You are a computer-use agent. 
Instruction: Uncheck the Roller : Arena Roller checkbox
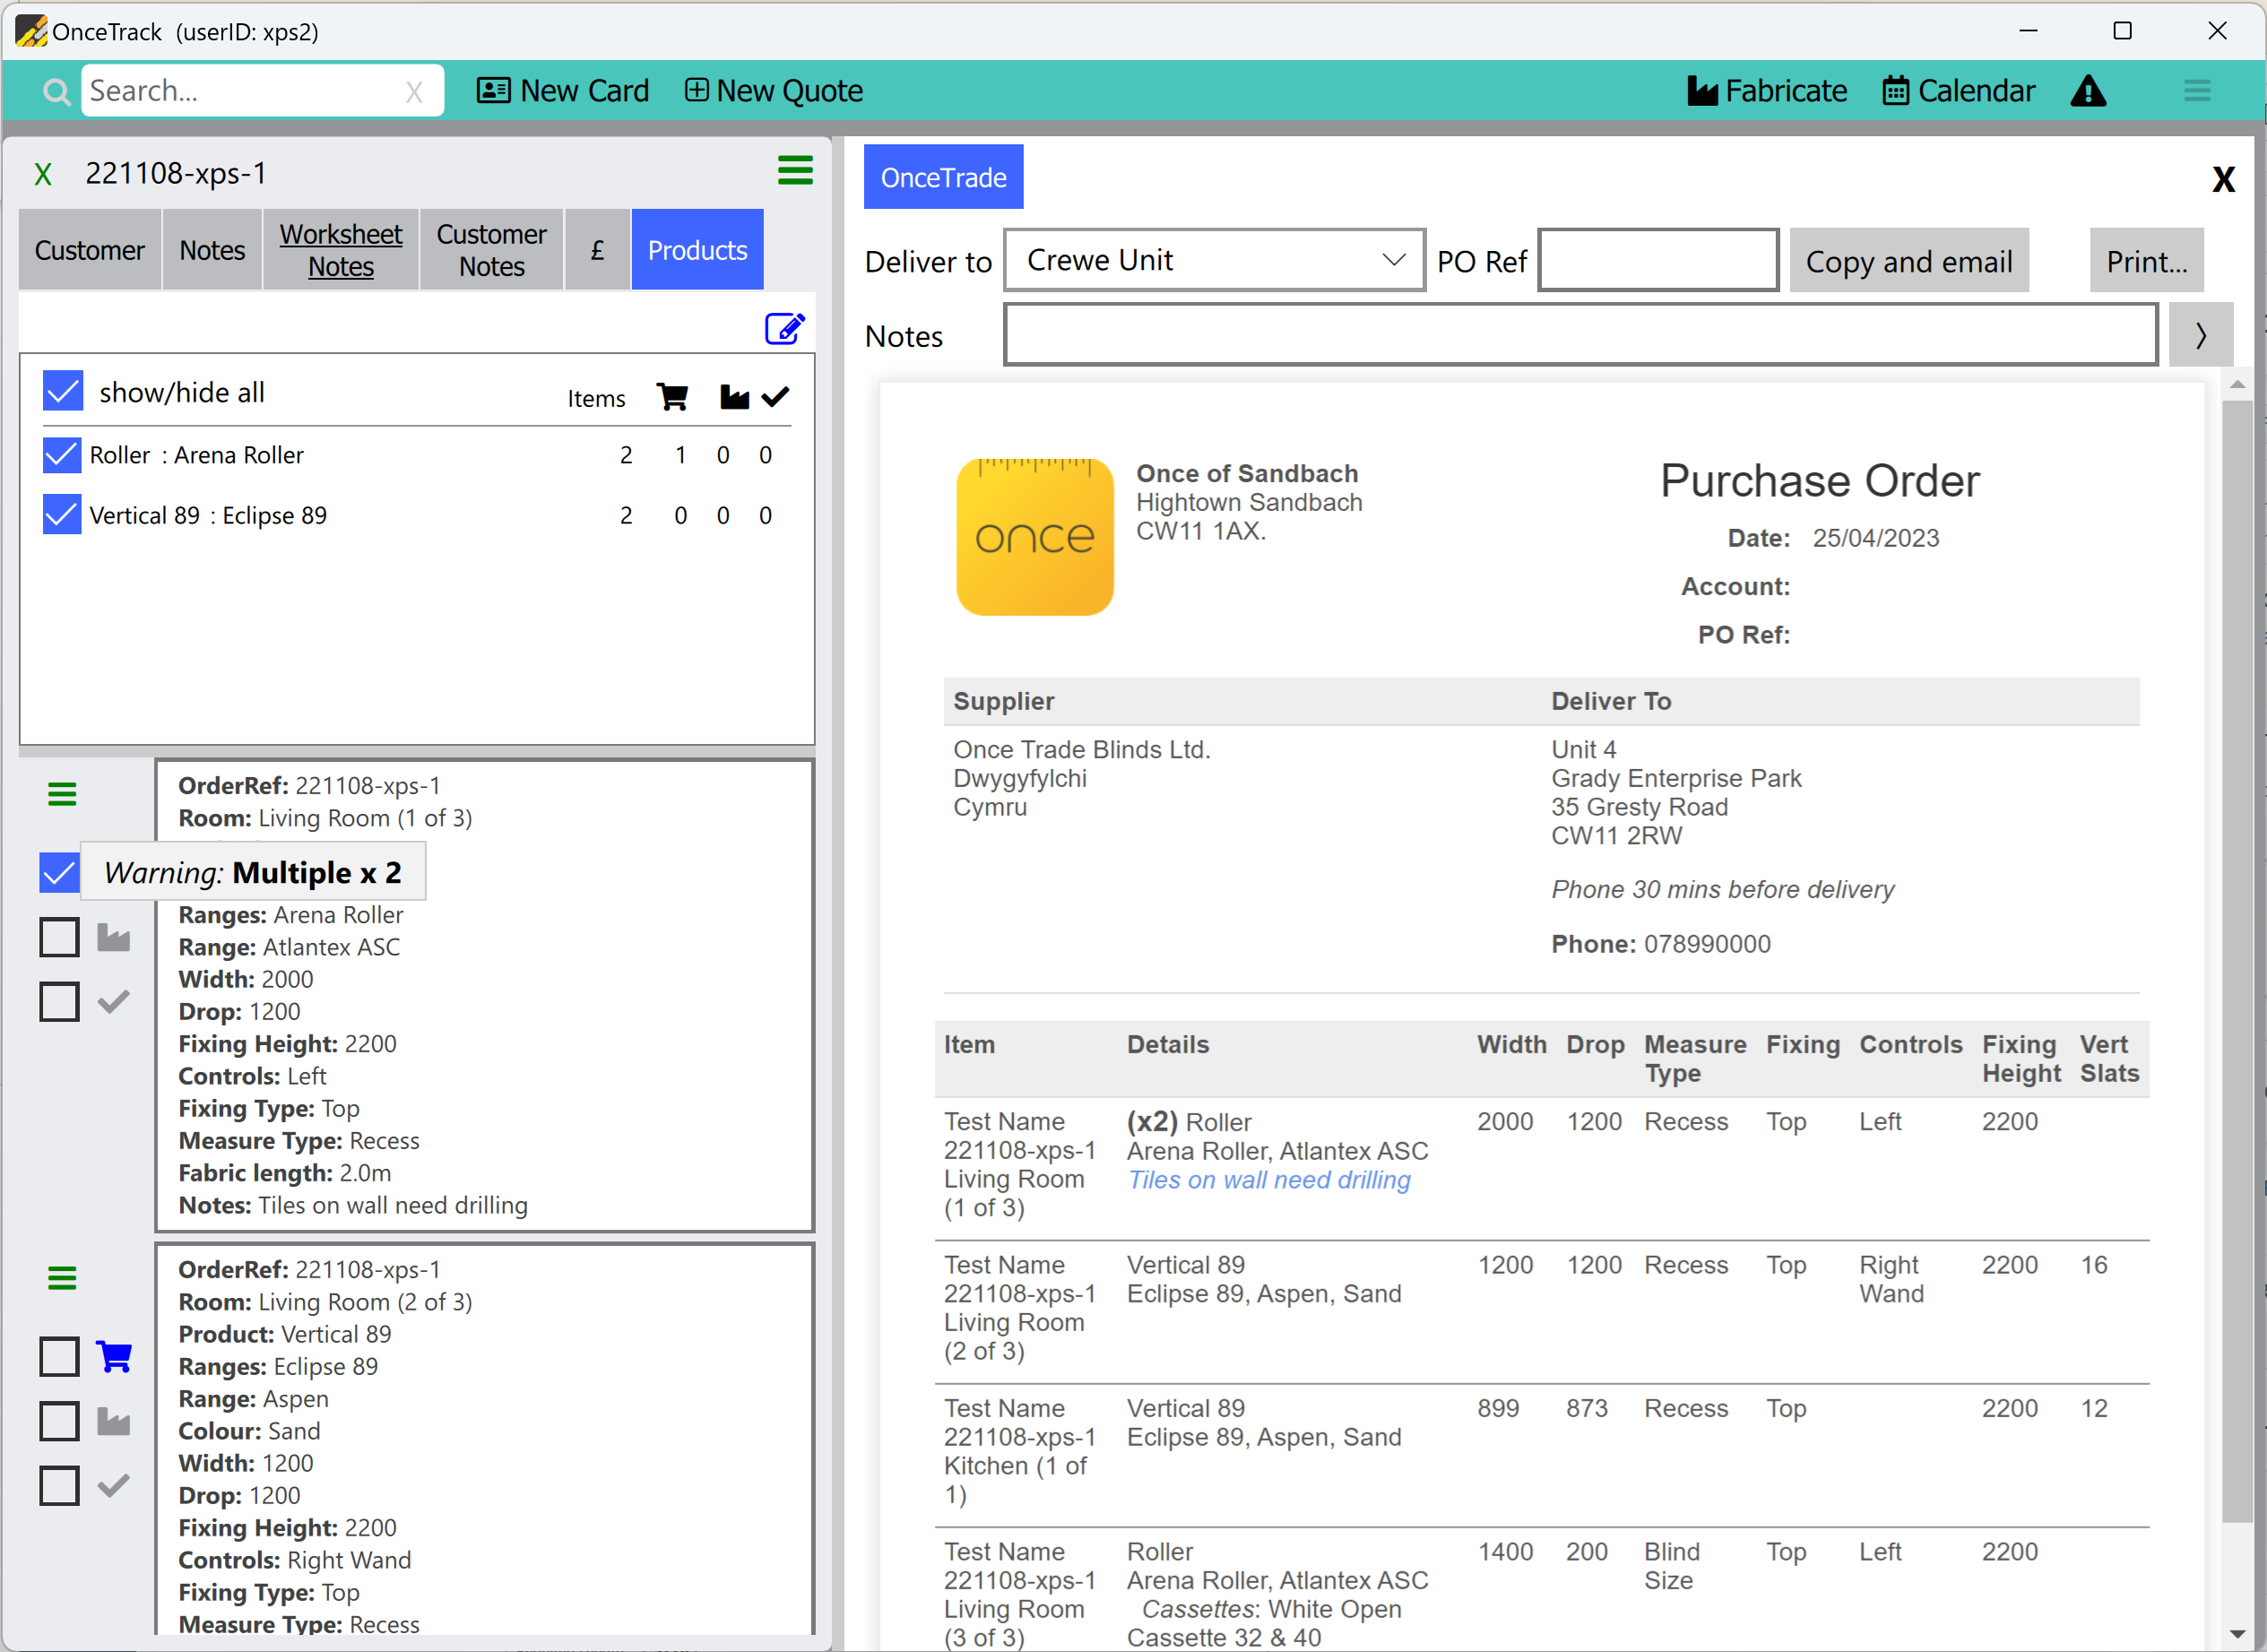tap(62, 455)
